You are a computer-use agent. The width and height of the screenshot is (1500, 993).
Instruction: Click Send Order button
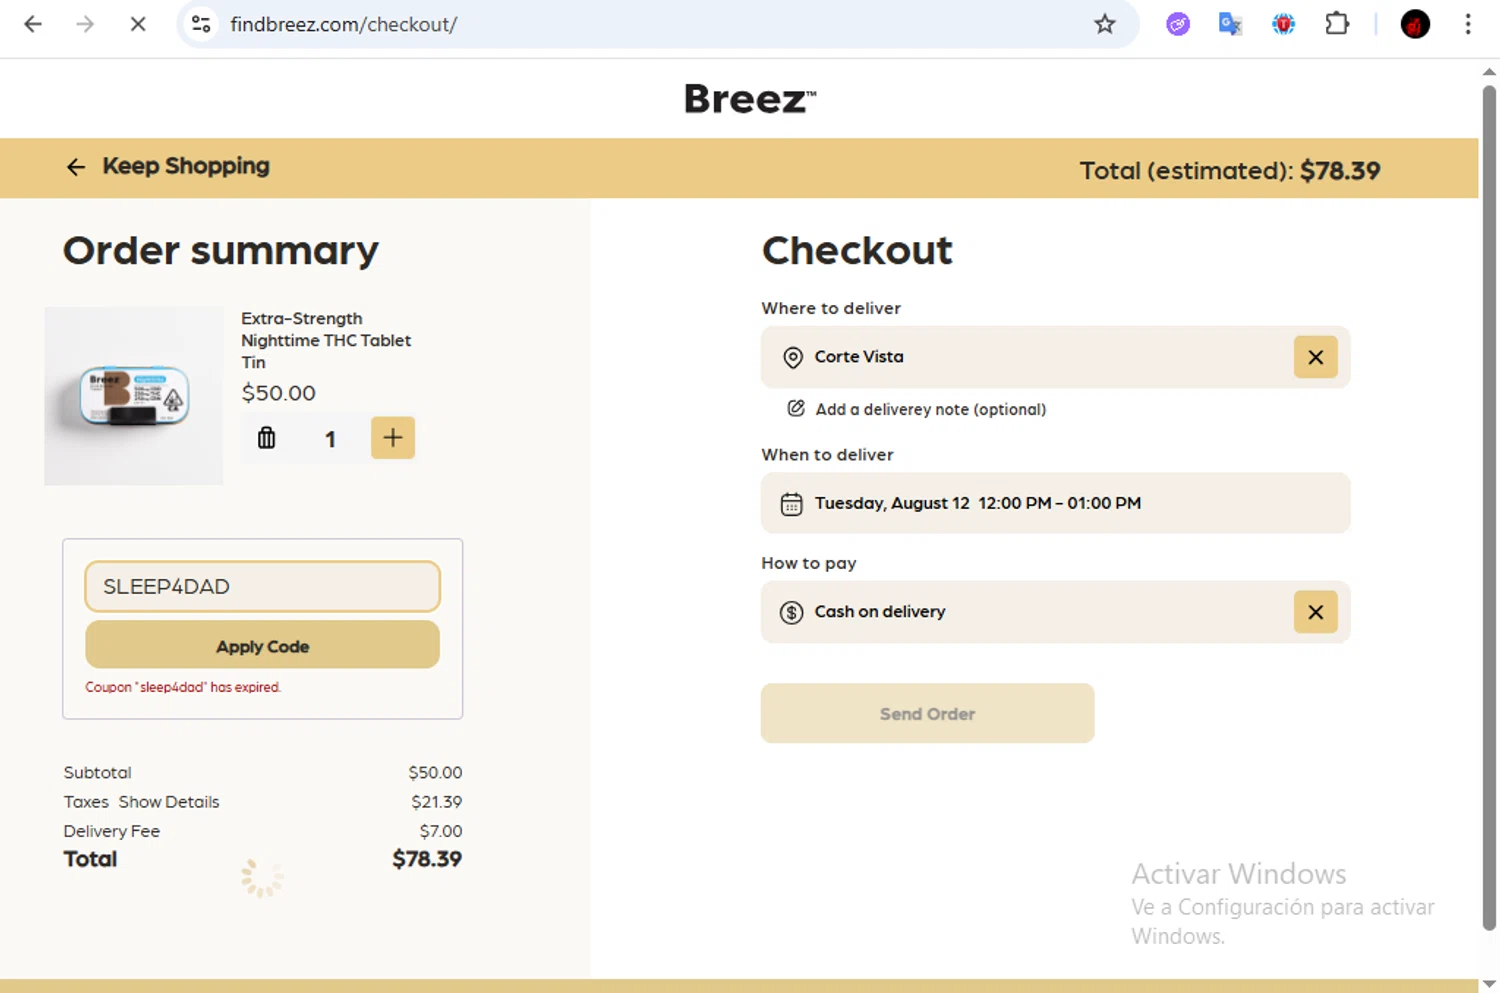click(x=927, y=713)
